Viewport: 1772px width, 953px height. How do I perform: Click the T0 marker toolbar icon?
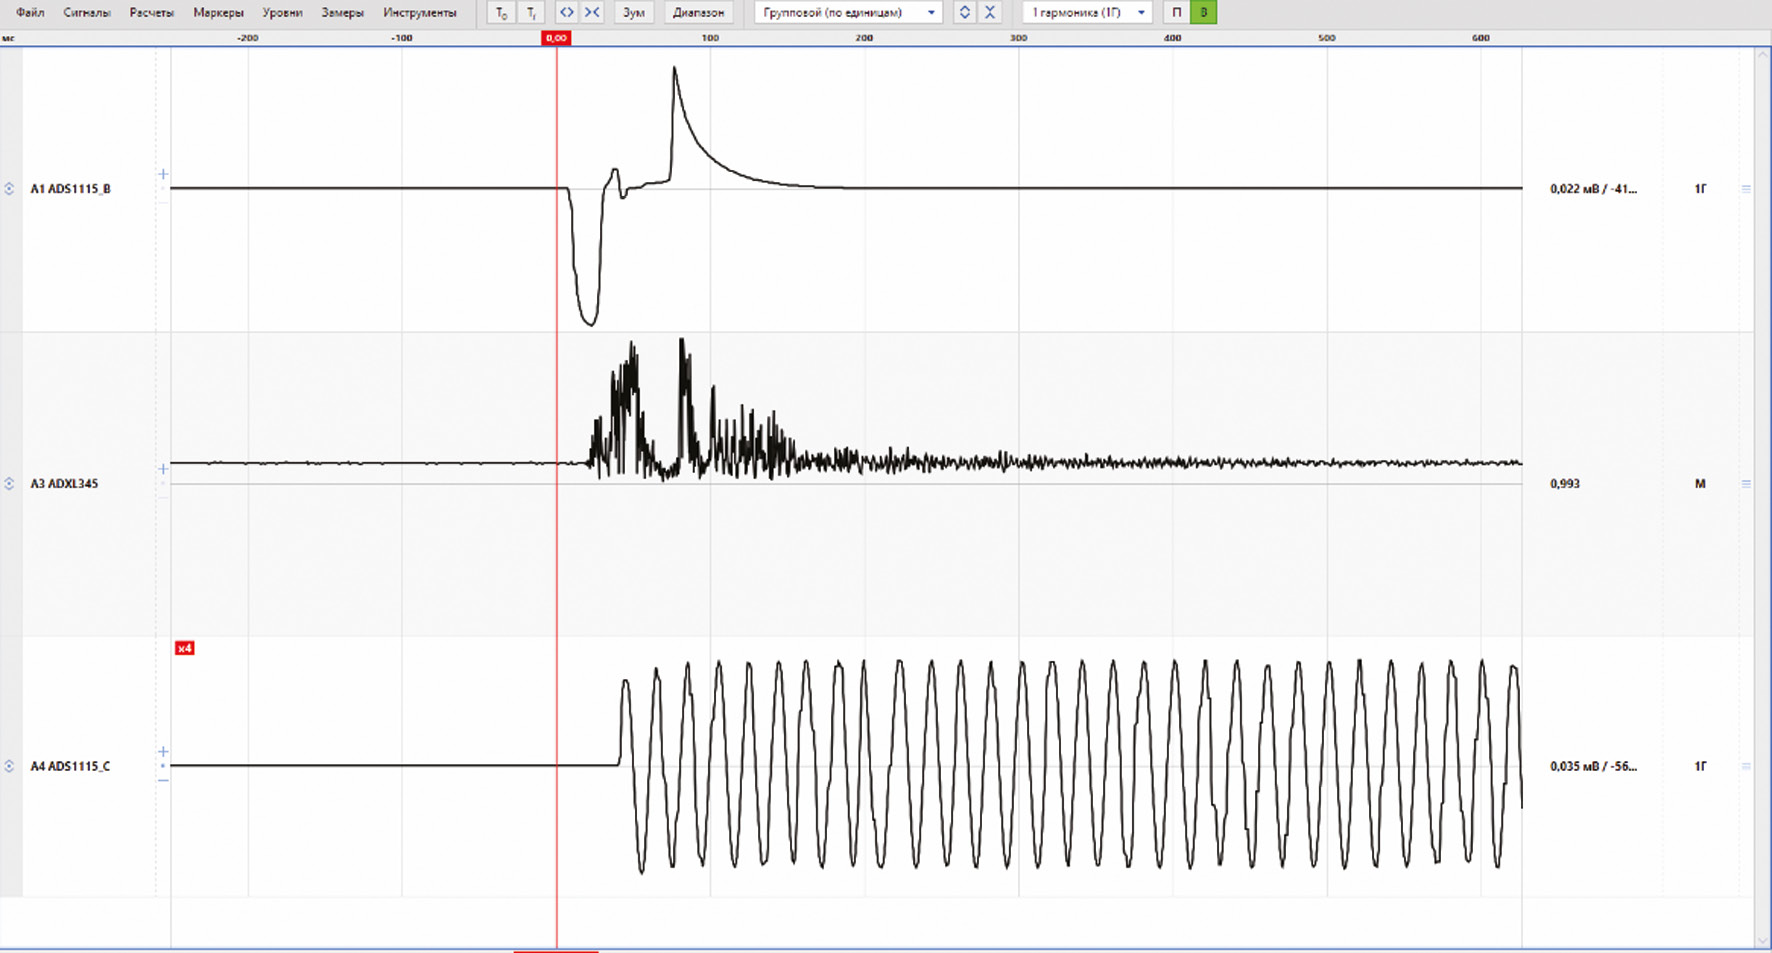[x=501, y=13]
